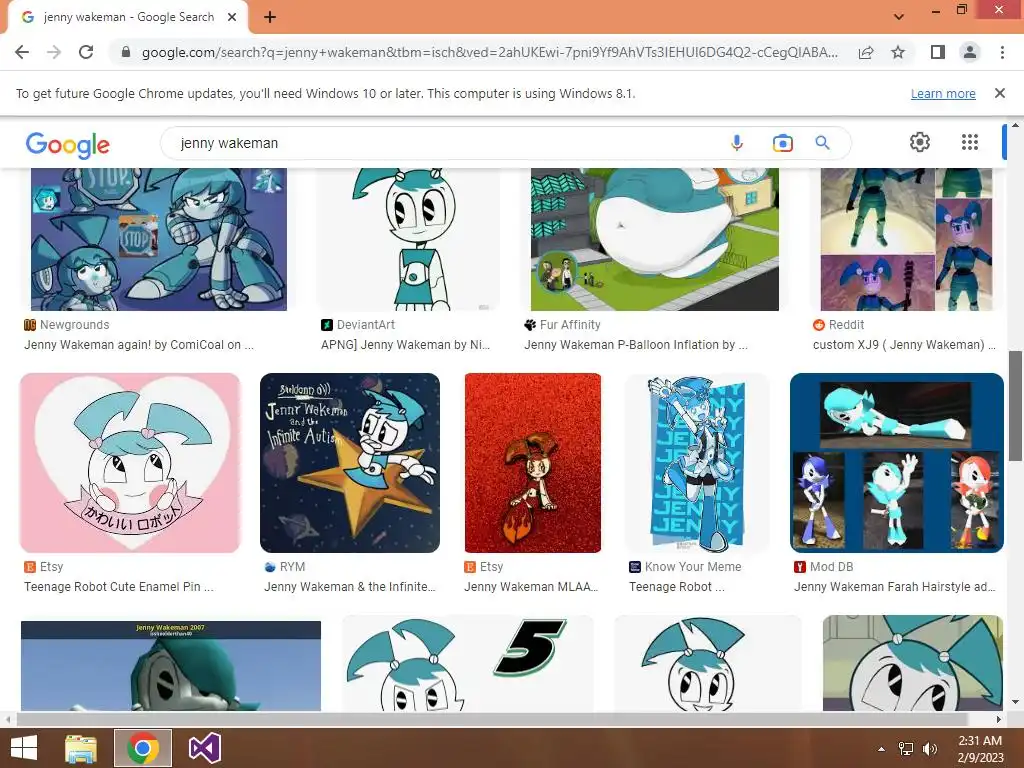
Task: Click the volume speaker tray icon
Action: [929, 749]
